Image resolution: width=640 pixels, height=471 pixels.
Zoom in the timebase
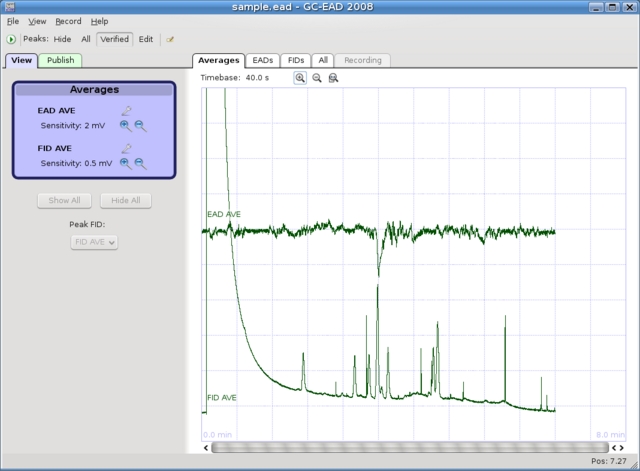coord(300,77)
